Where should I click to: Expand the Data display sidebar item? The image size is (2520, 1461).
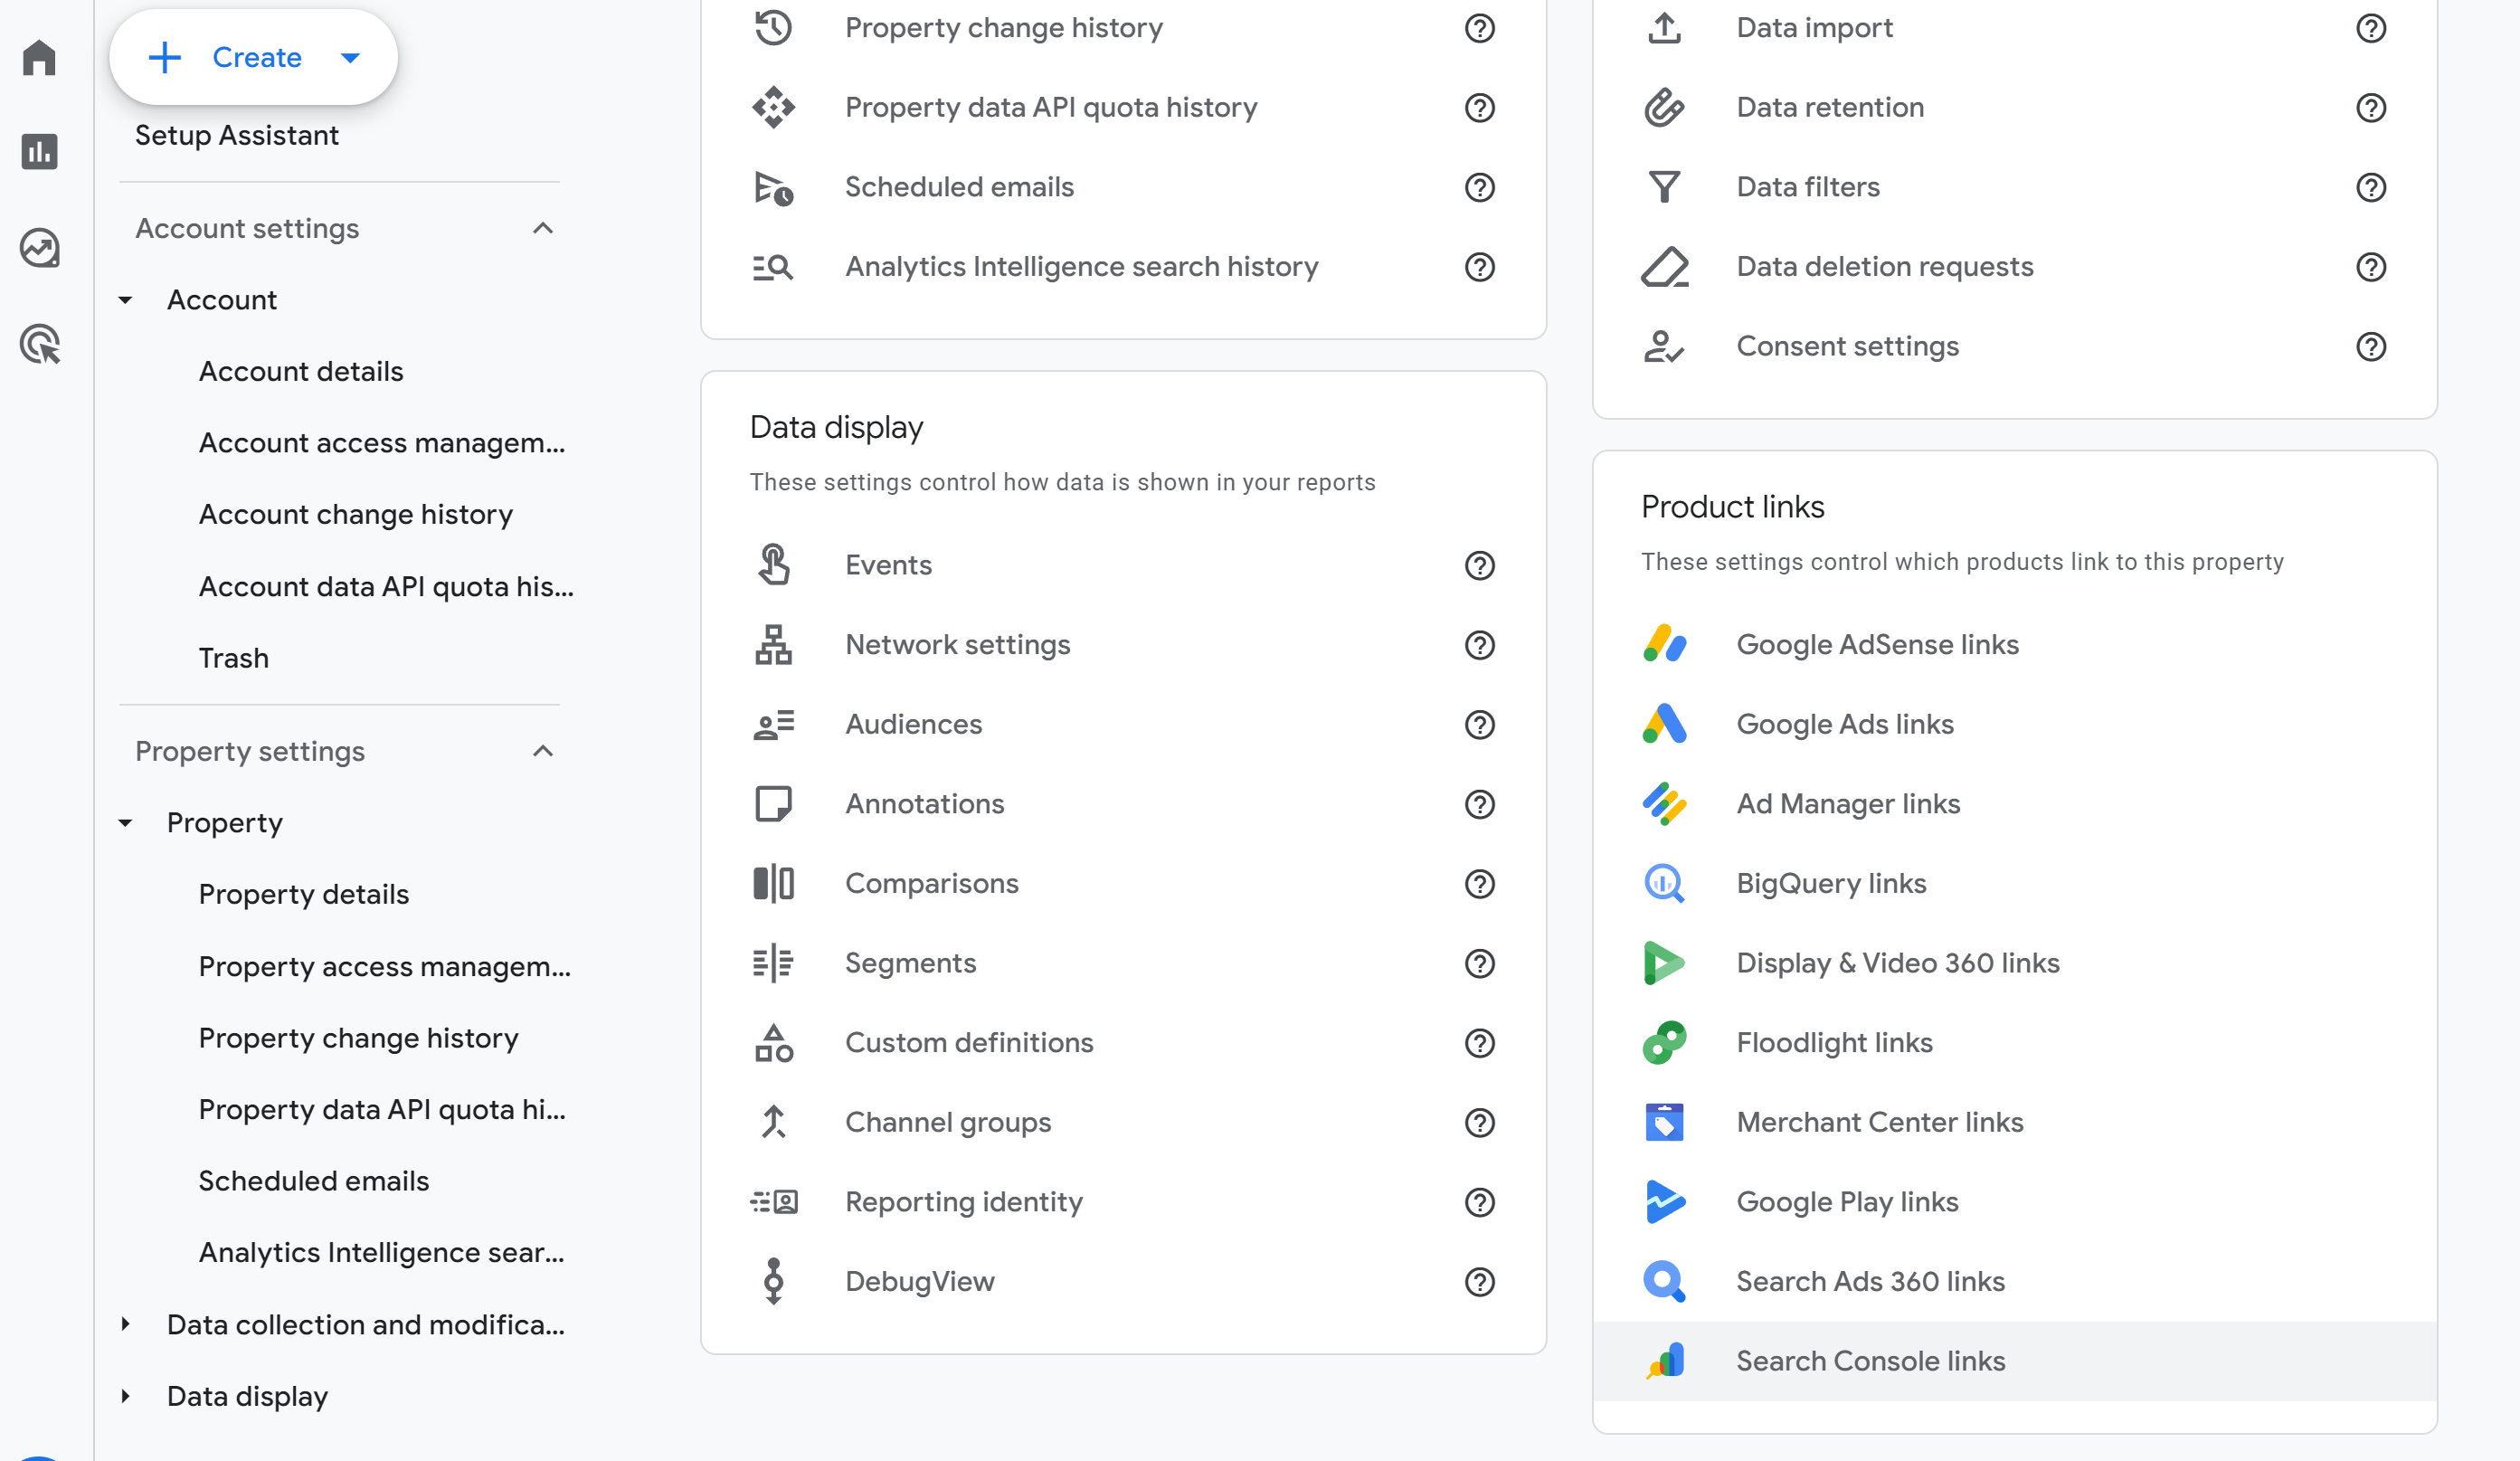(126, 1395)
